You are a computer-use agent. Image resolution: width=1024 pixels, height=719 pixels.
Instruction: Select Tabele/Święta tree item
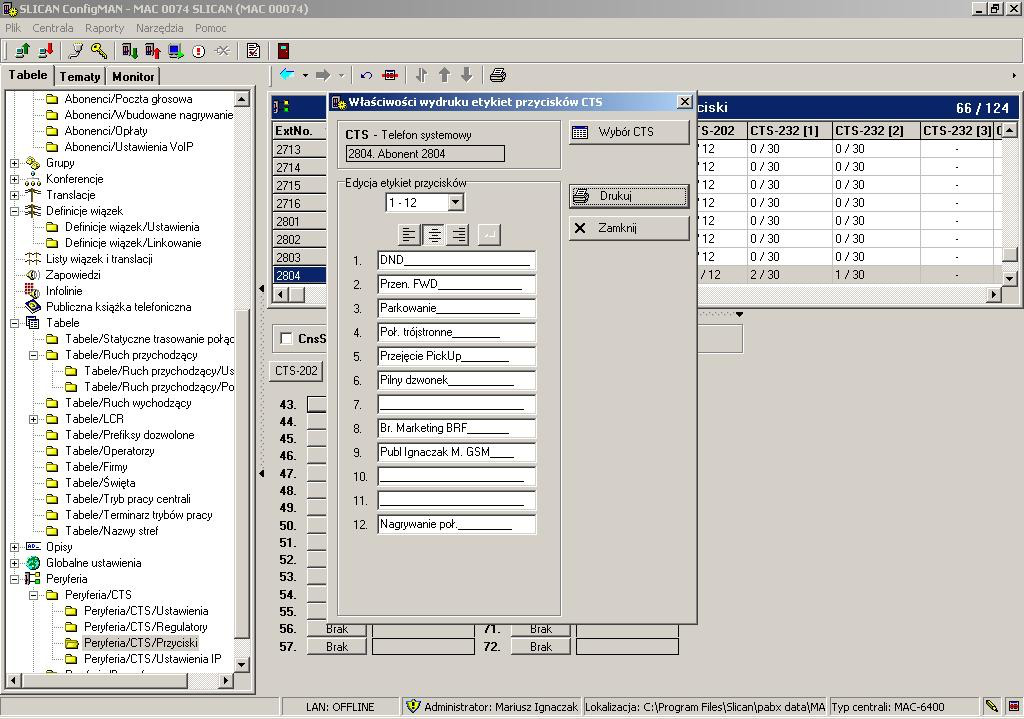[x=100, y=483]
